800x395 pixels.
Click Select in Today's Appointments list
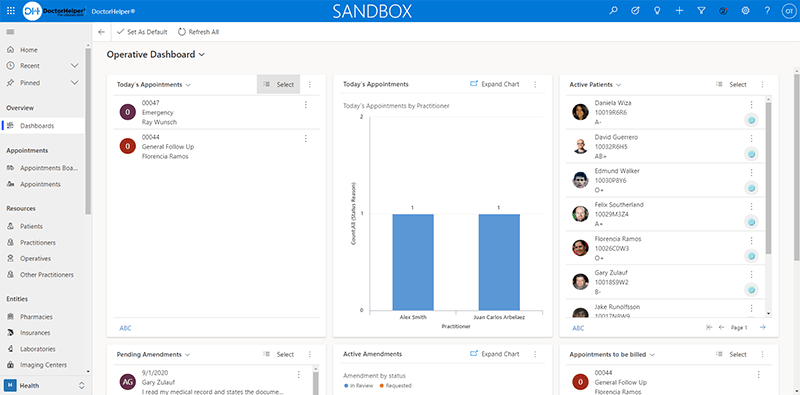click(279, 85)
